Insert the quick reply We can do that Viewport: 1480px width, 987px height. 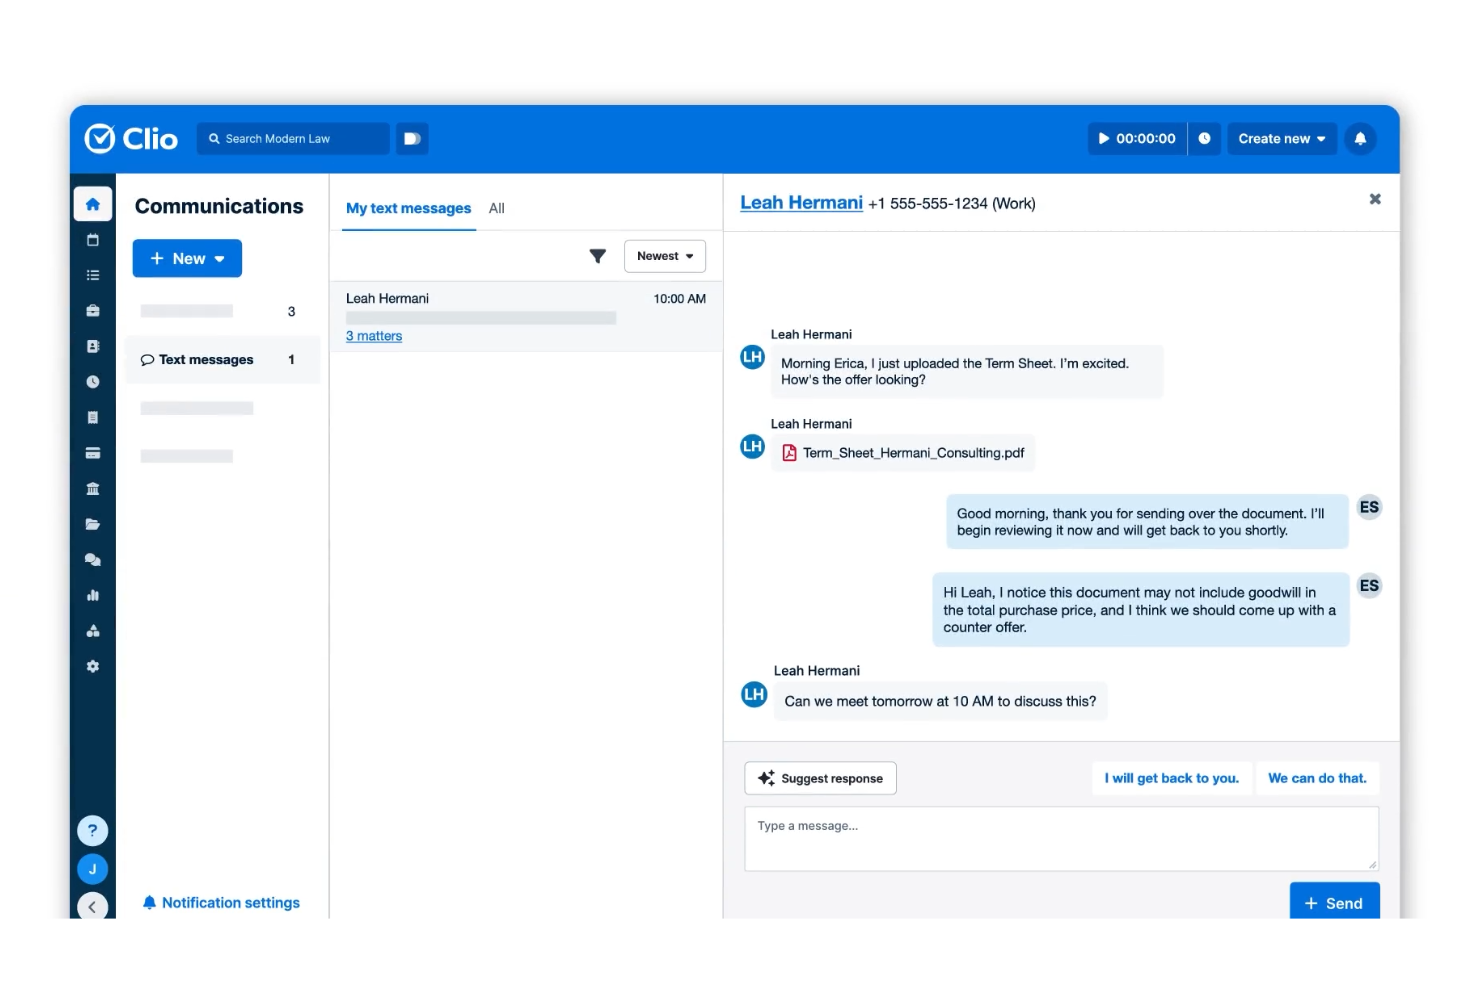pos(1317,778)
